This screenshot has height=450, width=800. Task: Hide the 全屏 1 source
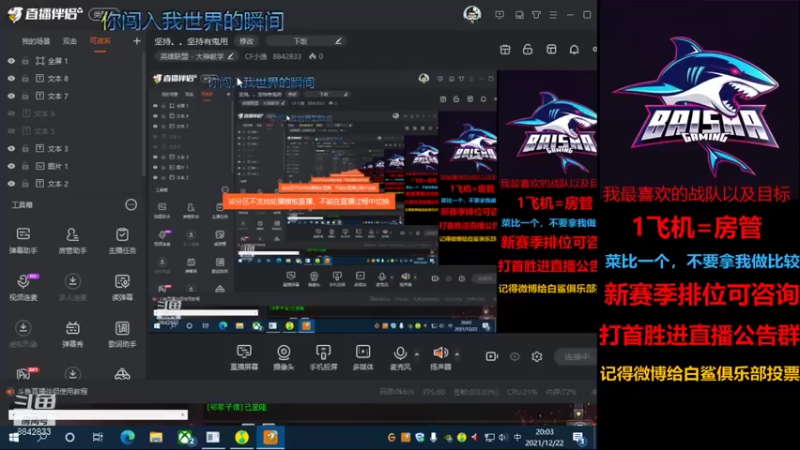(11, 61)
